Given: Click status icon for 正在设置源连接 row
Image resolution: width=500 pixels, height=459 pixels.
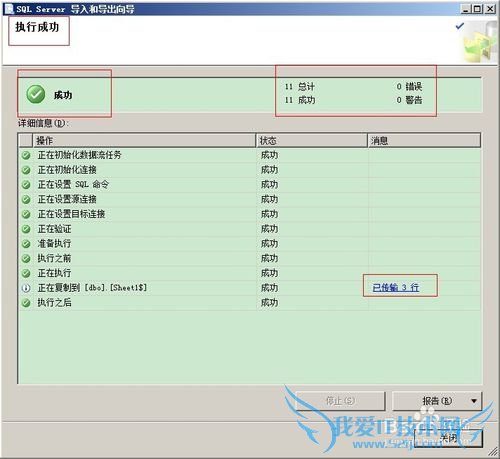Looking at the screenshot, I should point(26,199).
